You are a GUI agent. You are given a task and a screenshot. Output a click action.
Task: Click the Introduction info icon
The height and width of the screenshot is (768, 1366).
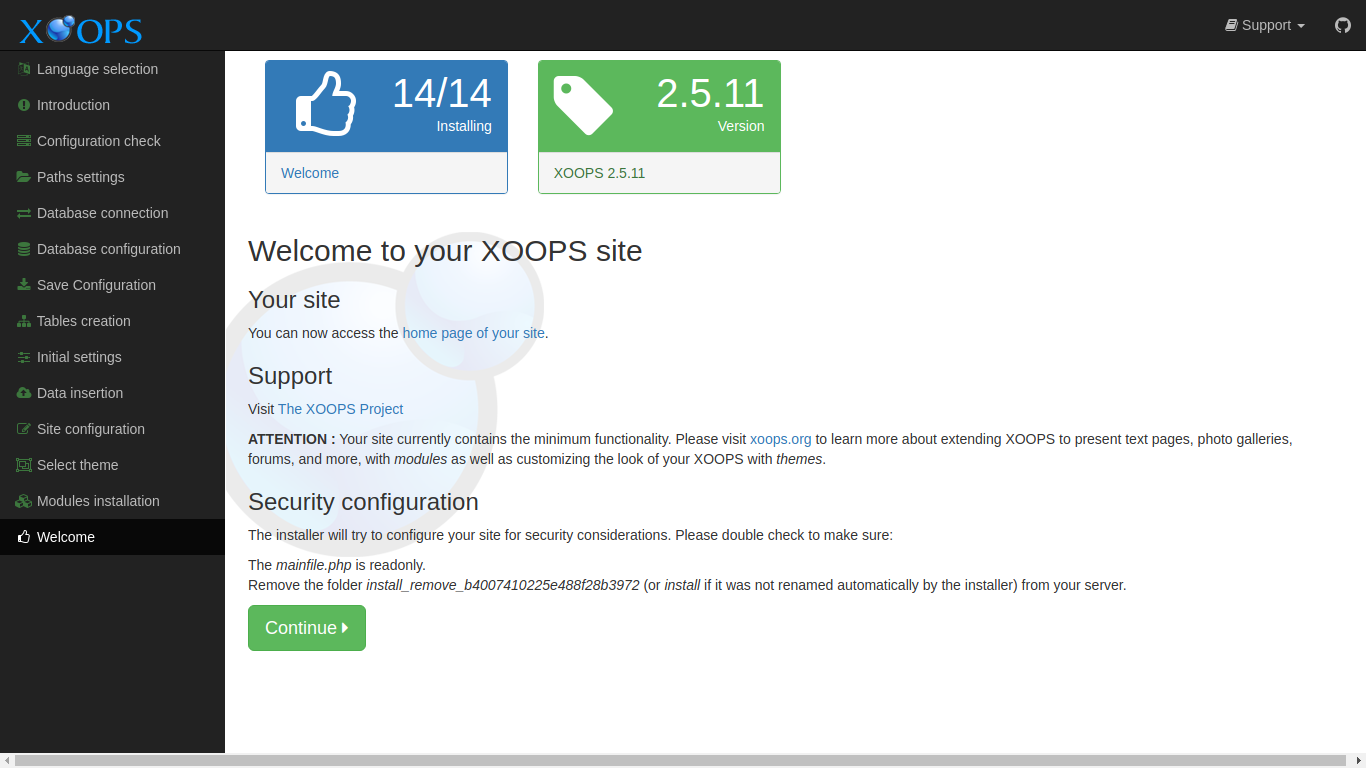[x=21, y=105]
